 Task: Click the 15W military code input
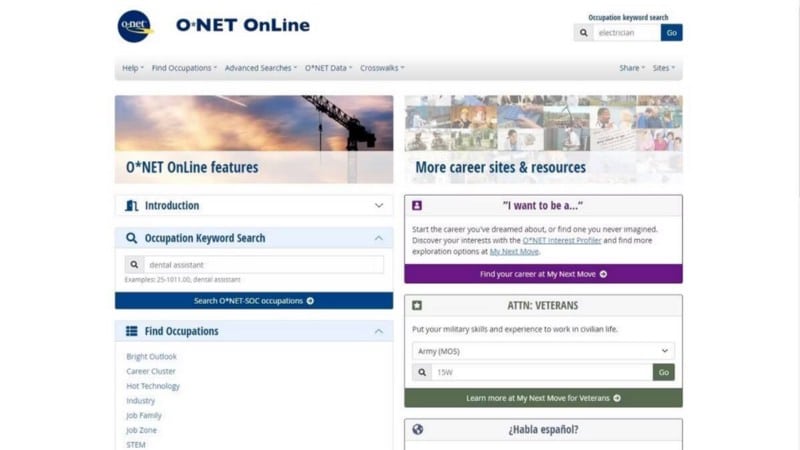[x=542, y=372]
